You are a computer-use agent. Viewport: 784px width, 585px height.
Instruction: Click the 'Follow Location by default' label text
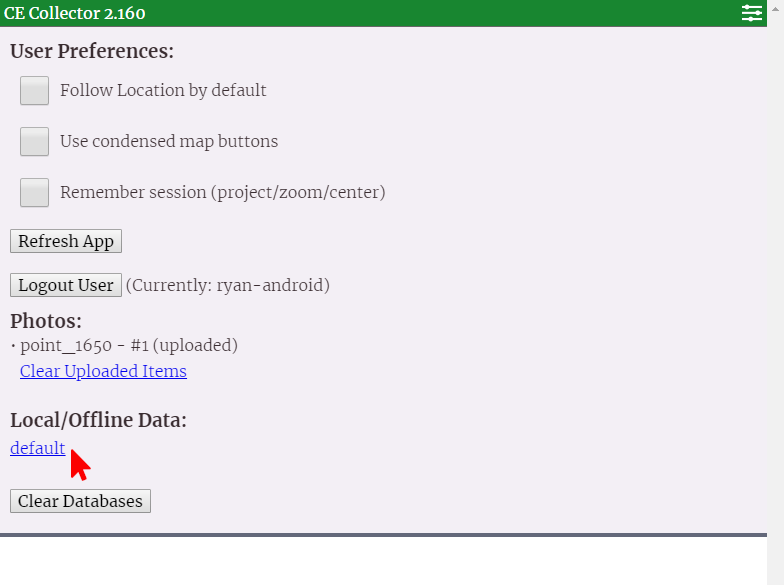163,90
